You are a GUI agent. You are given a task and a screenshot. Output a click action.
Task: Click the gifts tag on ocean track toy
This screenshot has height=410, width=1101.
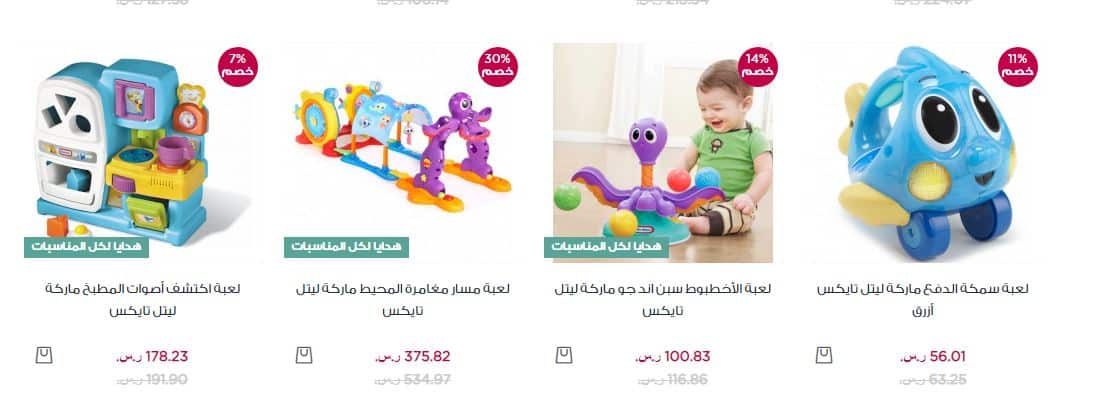[346, 247]
